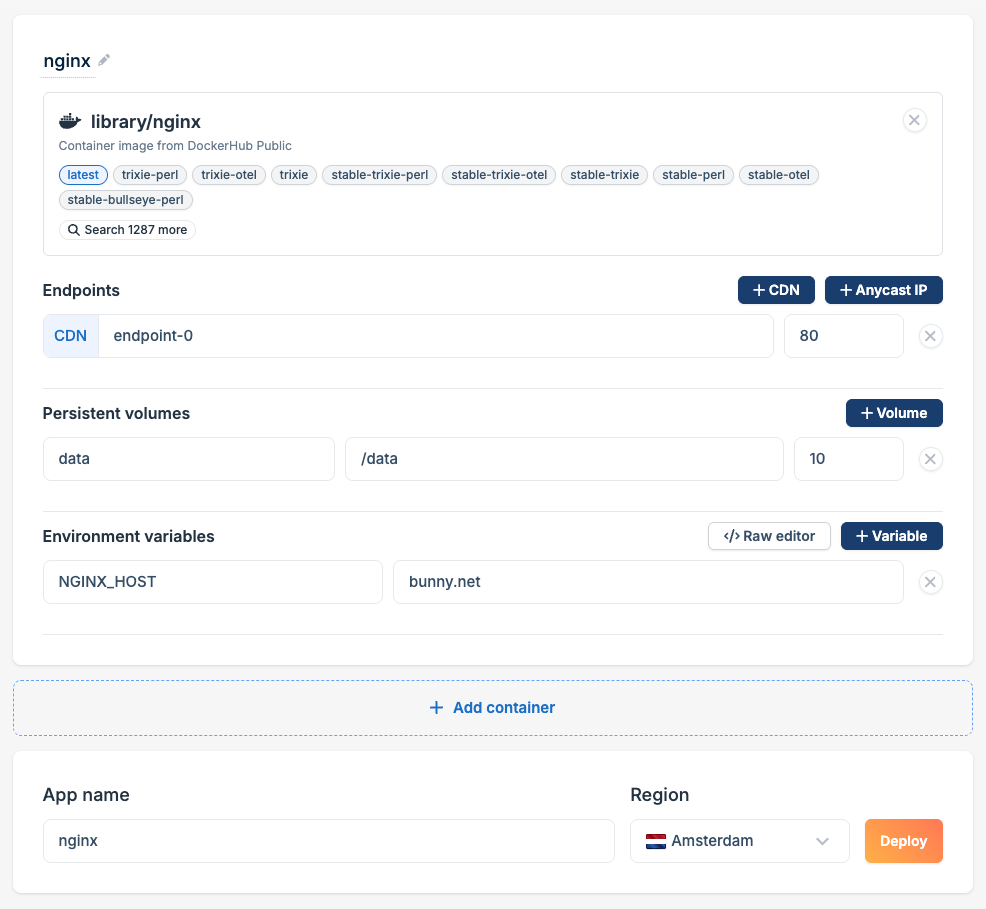Edit the endpoint port field showing 80

843,336
